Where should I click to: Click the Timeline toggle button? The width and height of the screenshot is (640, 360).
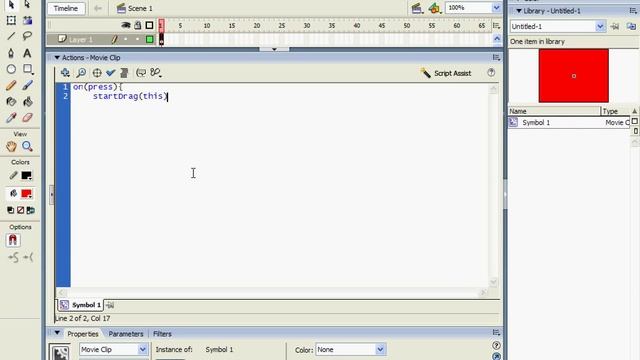(66, 8)
